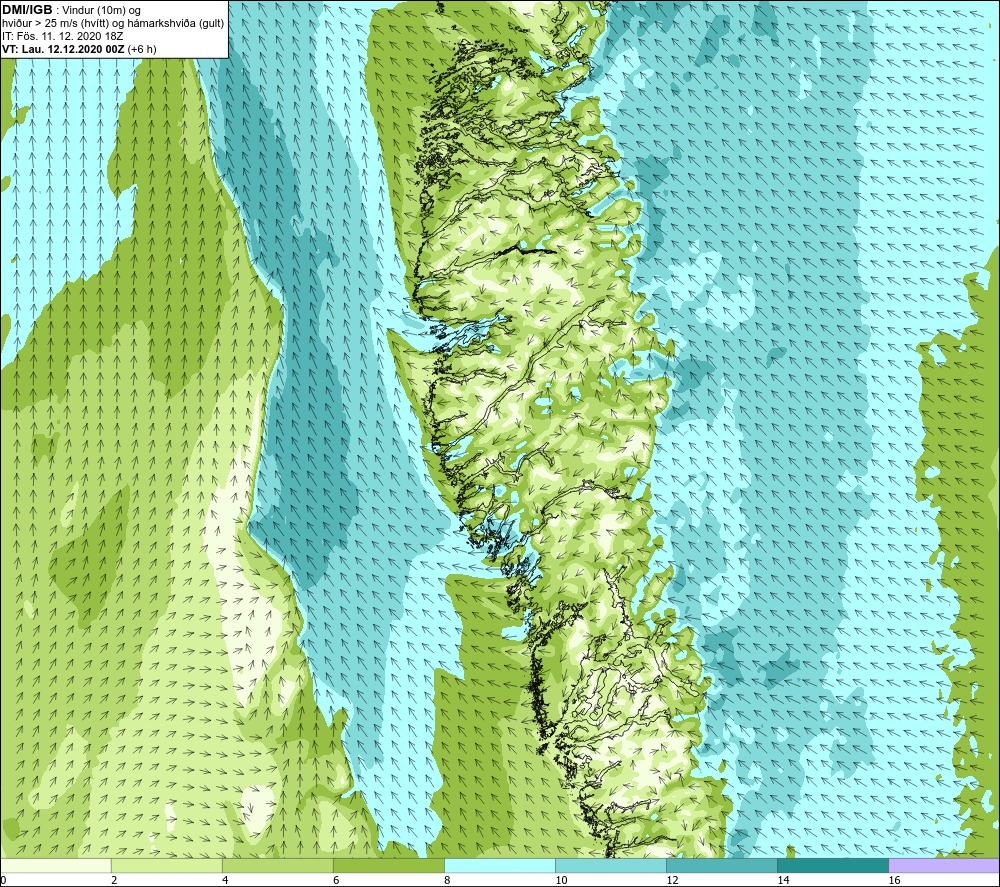The height and width of the screenshot is (887, 1000).
Task: Click the legend value label 16
Action: [894, 880]
